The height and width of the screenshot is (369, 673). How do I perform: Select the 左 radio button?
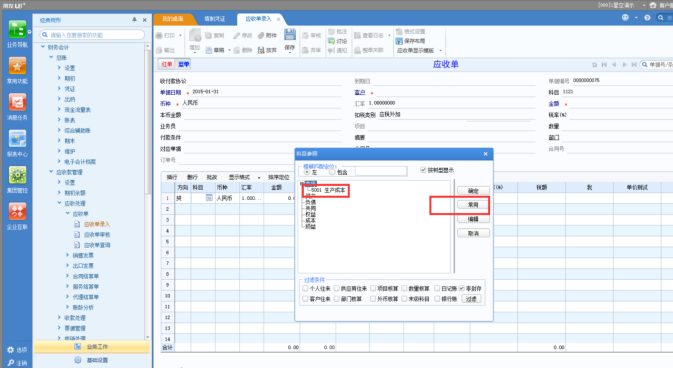pyautogui.click(x=307, y=172)
